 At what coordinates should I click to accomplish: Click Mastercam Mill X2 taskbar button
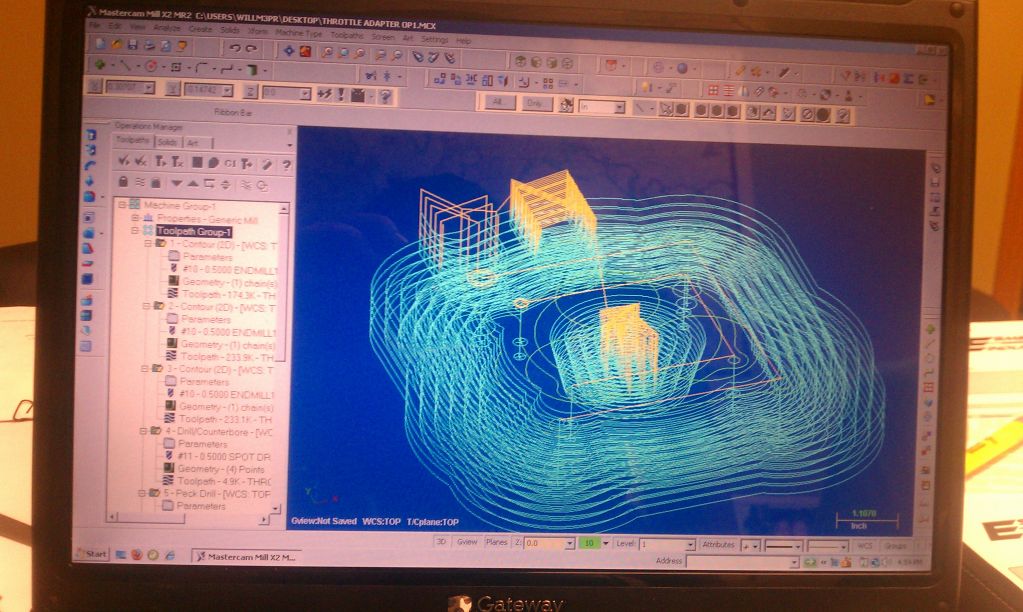tap(246, 557)
